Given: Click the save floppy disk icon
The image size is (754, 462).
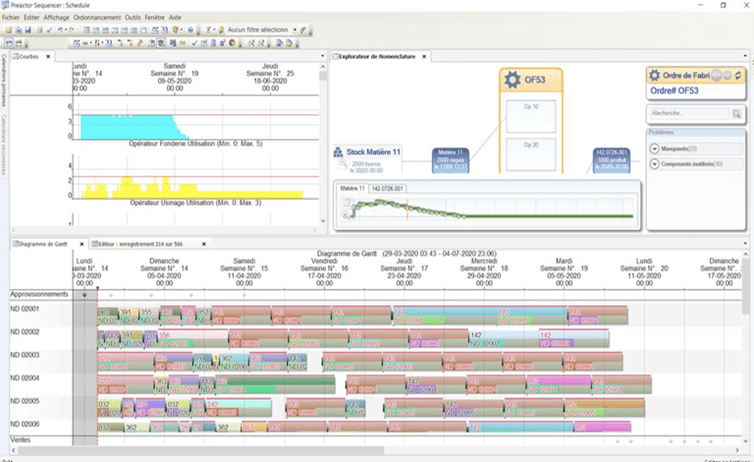Looking at the screenshot, I should [28, 30].
